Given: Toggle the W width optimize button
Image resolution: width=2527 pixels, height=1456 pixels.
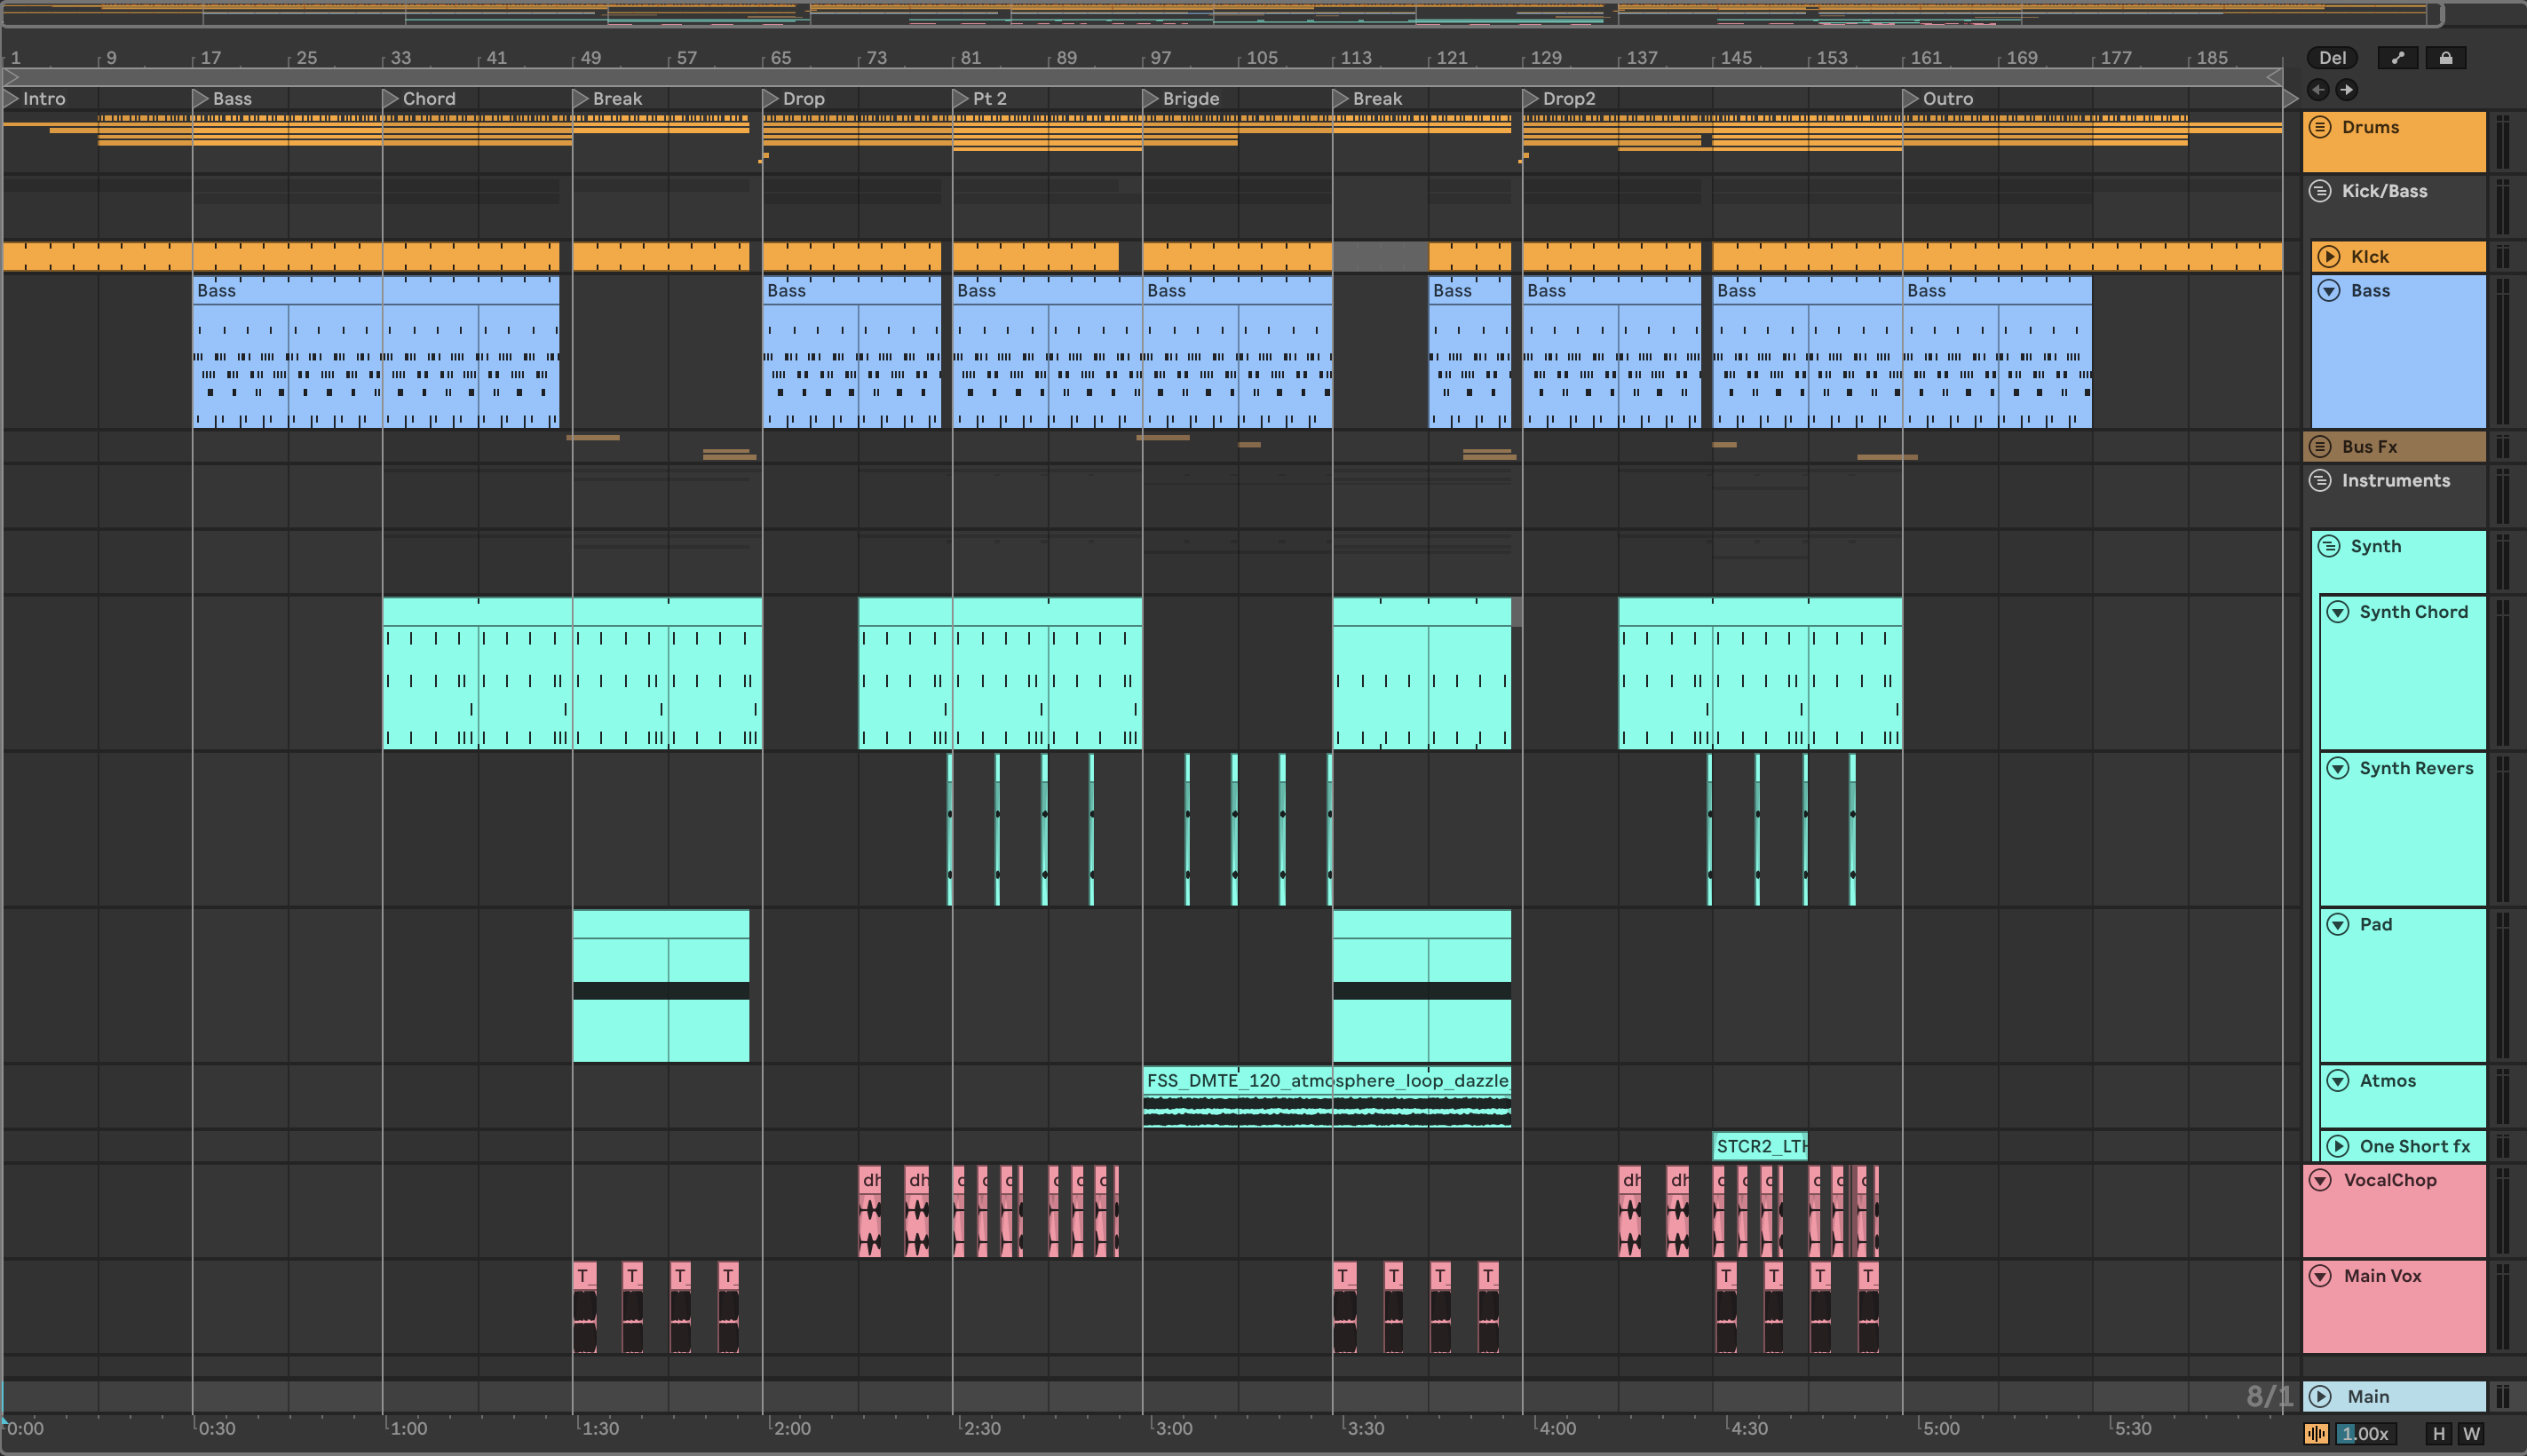Looking at the screenshot, I should point(2471,1433).
